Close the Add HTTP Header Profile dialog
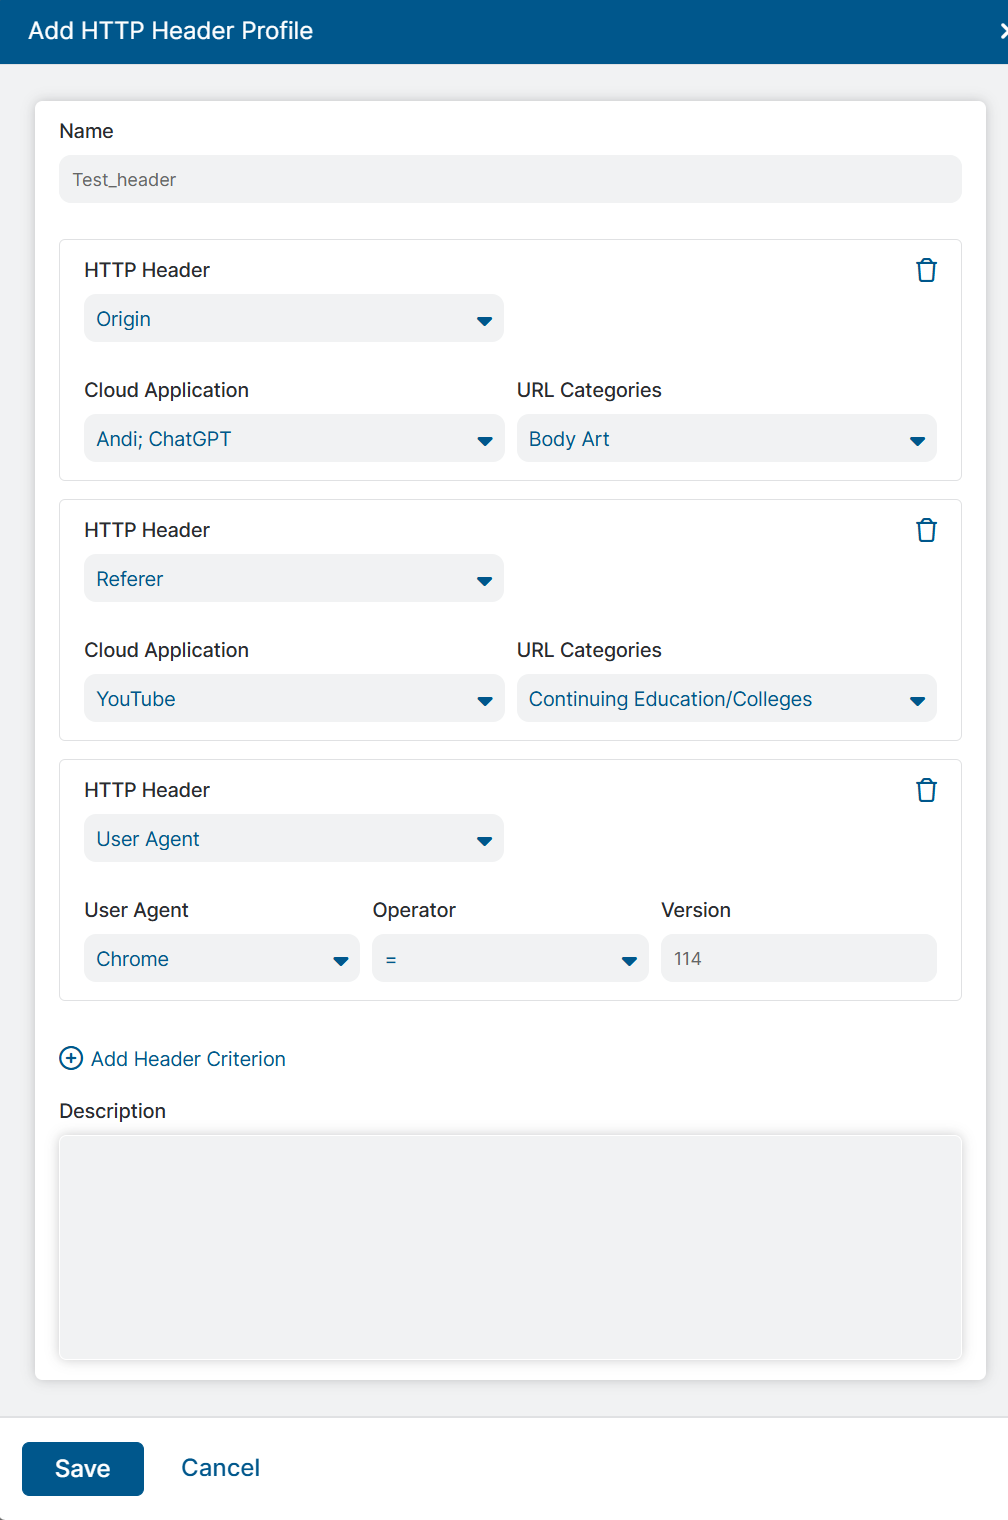This screenshot has width=1008, height=1520. 1002,31
